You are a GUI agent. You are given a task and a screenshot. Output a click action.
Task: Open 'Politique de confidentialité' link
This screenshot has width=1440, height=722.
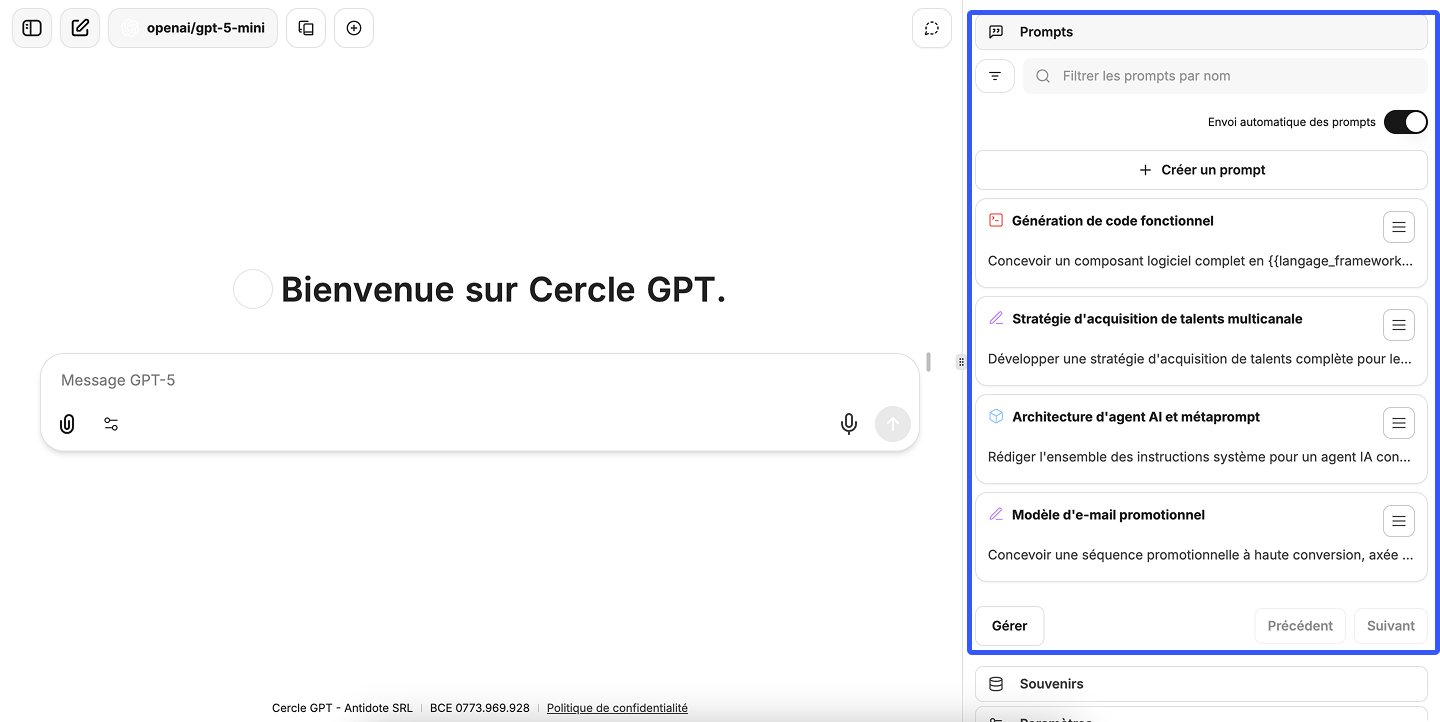click(617, 708)
